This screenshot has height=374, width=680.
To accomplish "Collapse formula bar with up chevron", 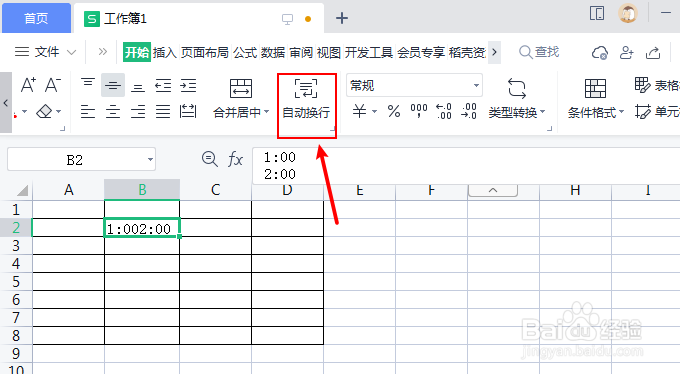I will click(493, 190).
